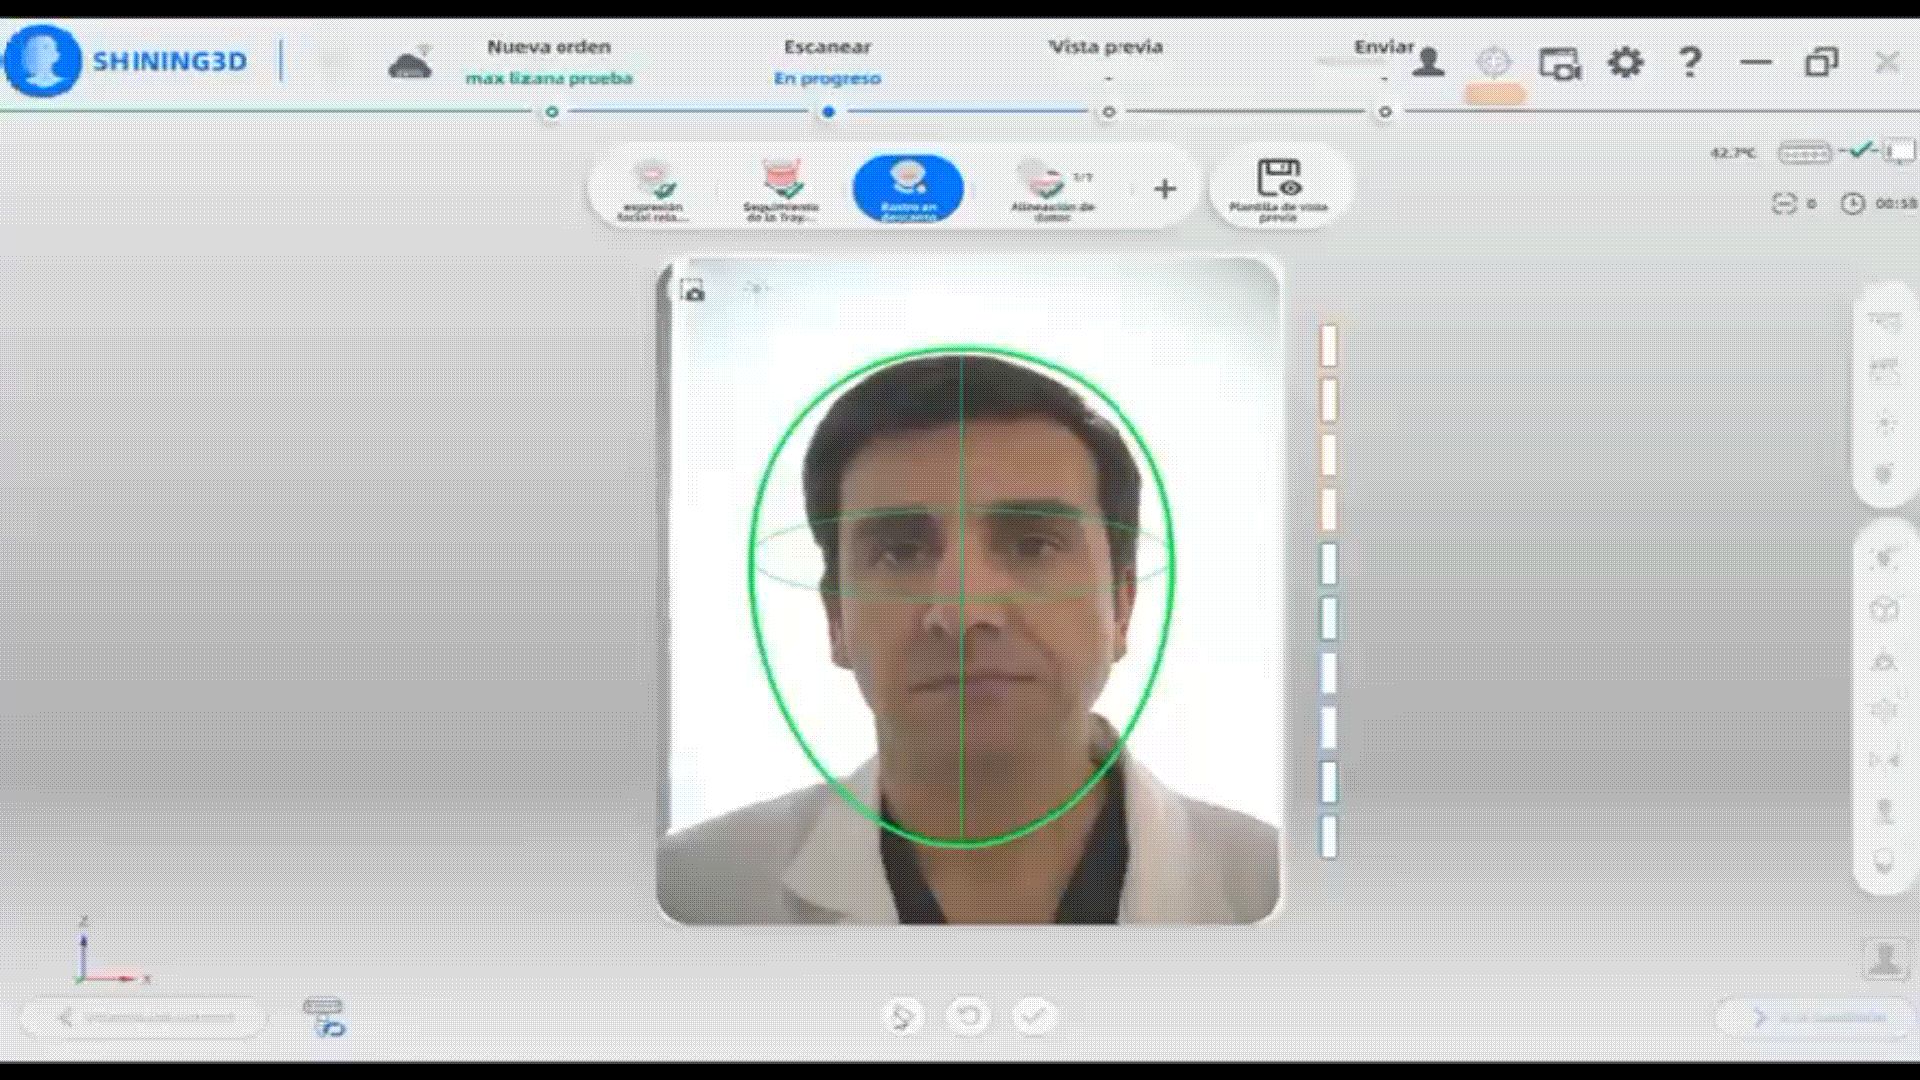
Task: Click the restart/undo button at bottom center
Action: [967, 1015]
